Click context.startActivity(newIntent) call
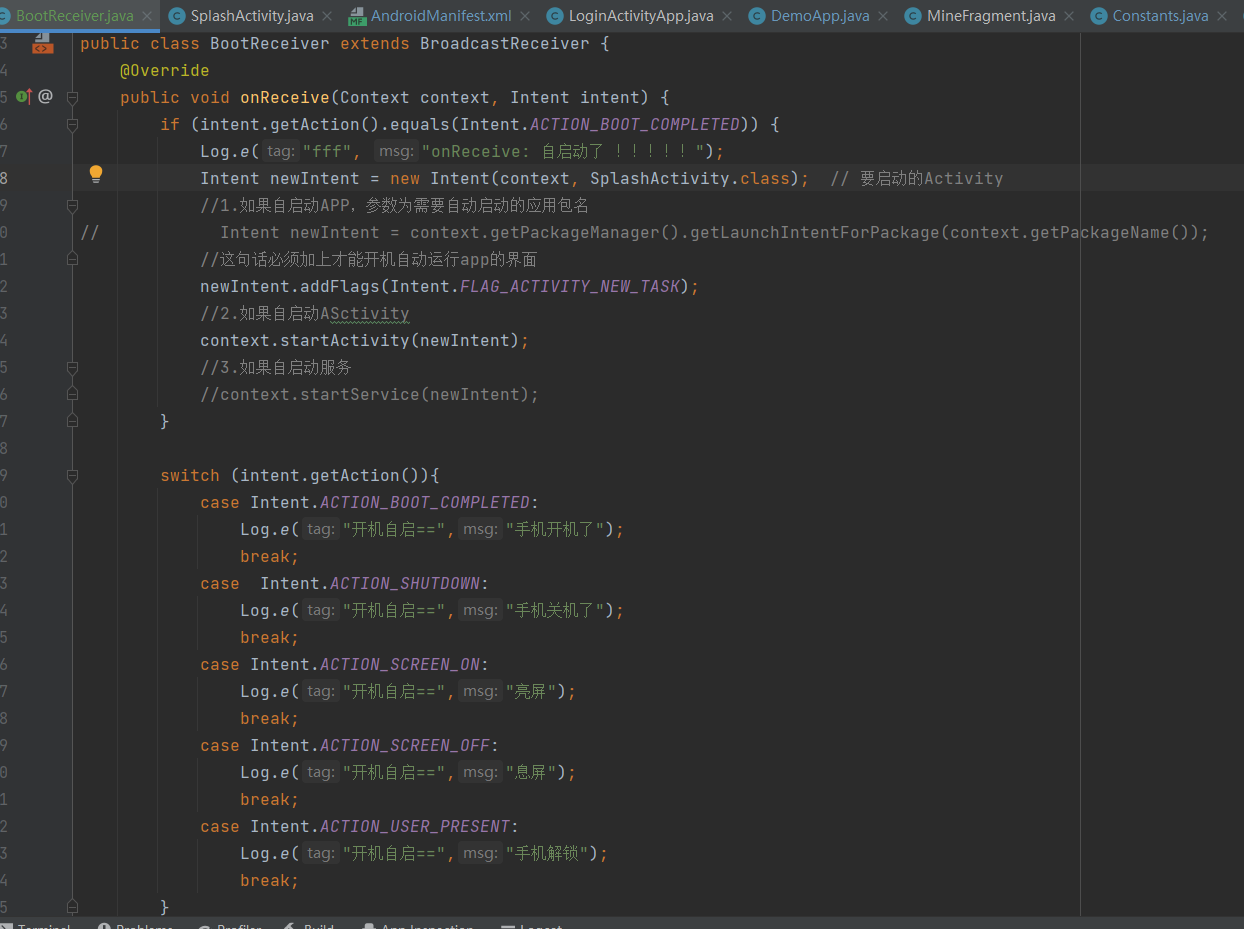1244x929 pixels. (360, 341)
